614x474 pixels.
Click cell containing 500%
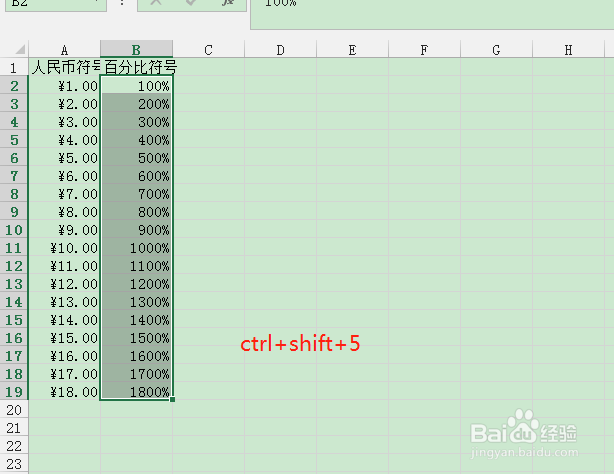coord(136,157)
